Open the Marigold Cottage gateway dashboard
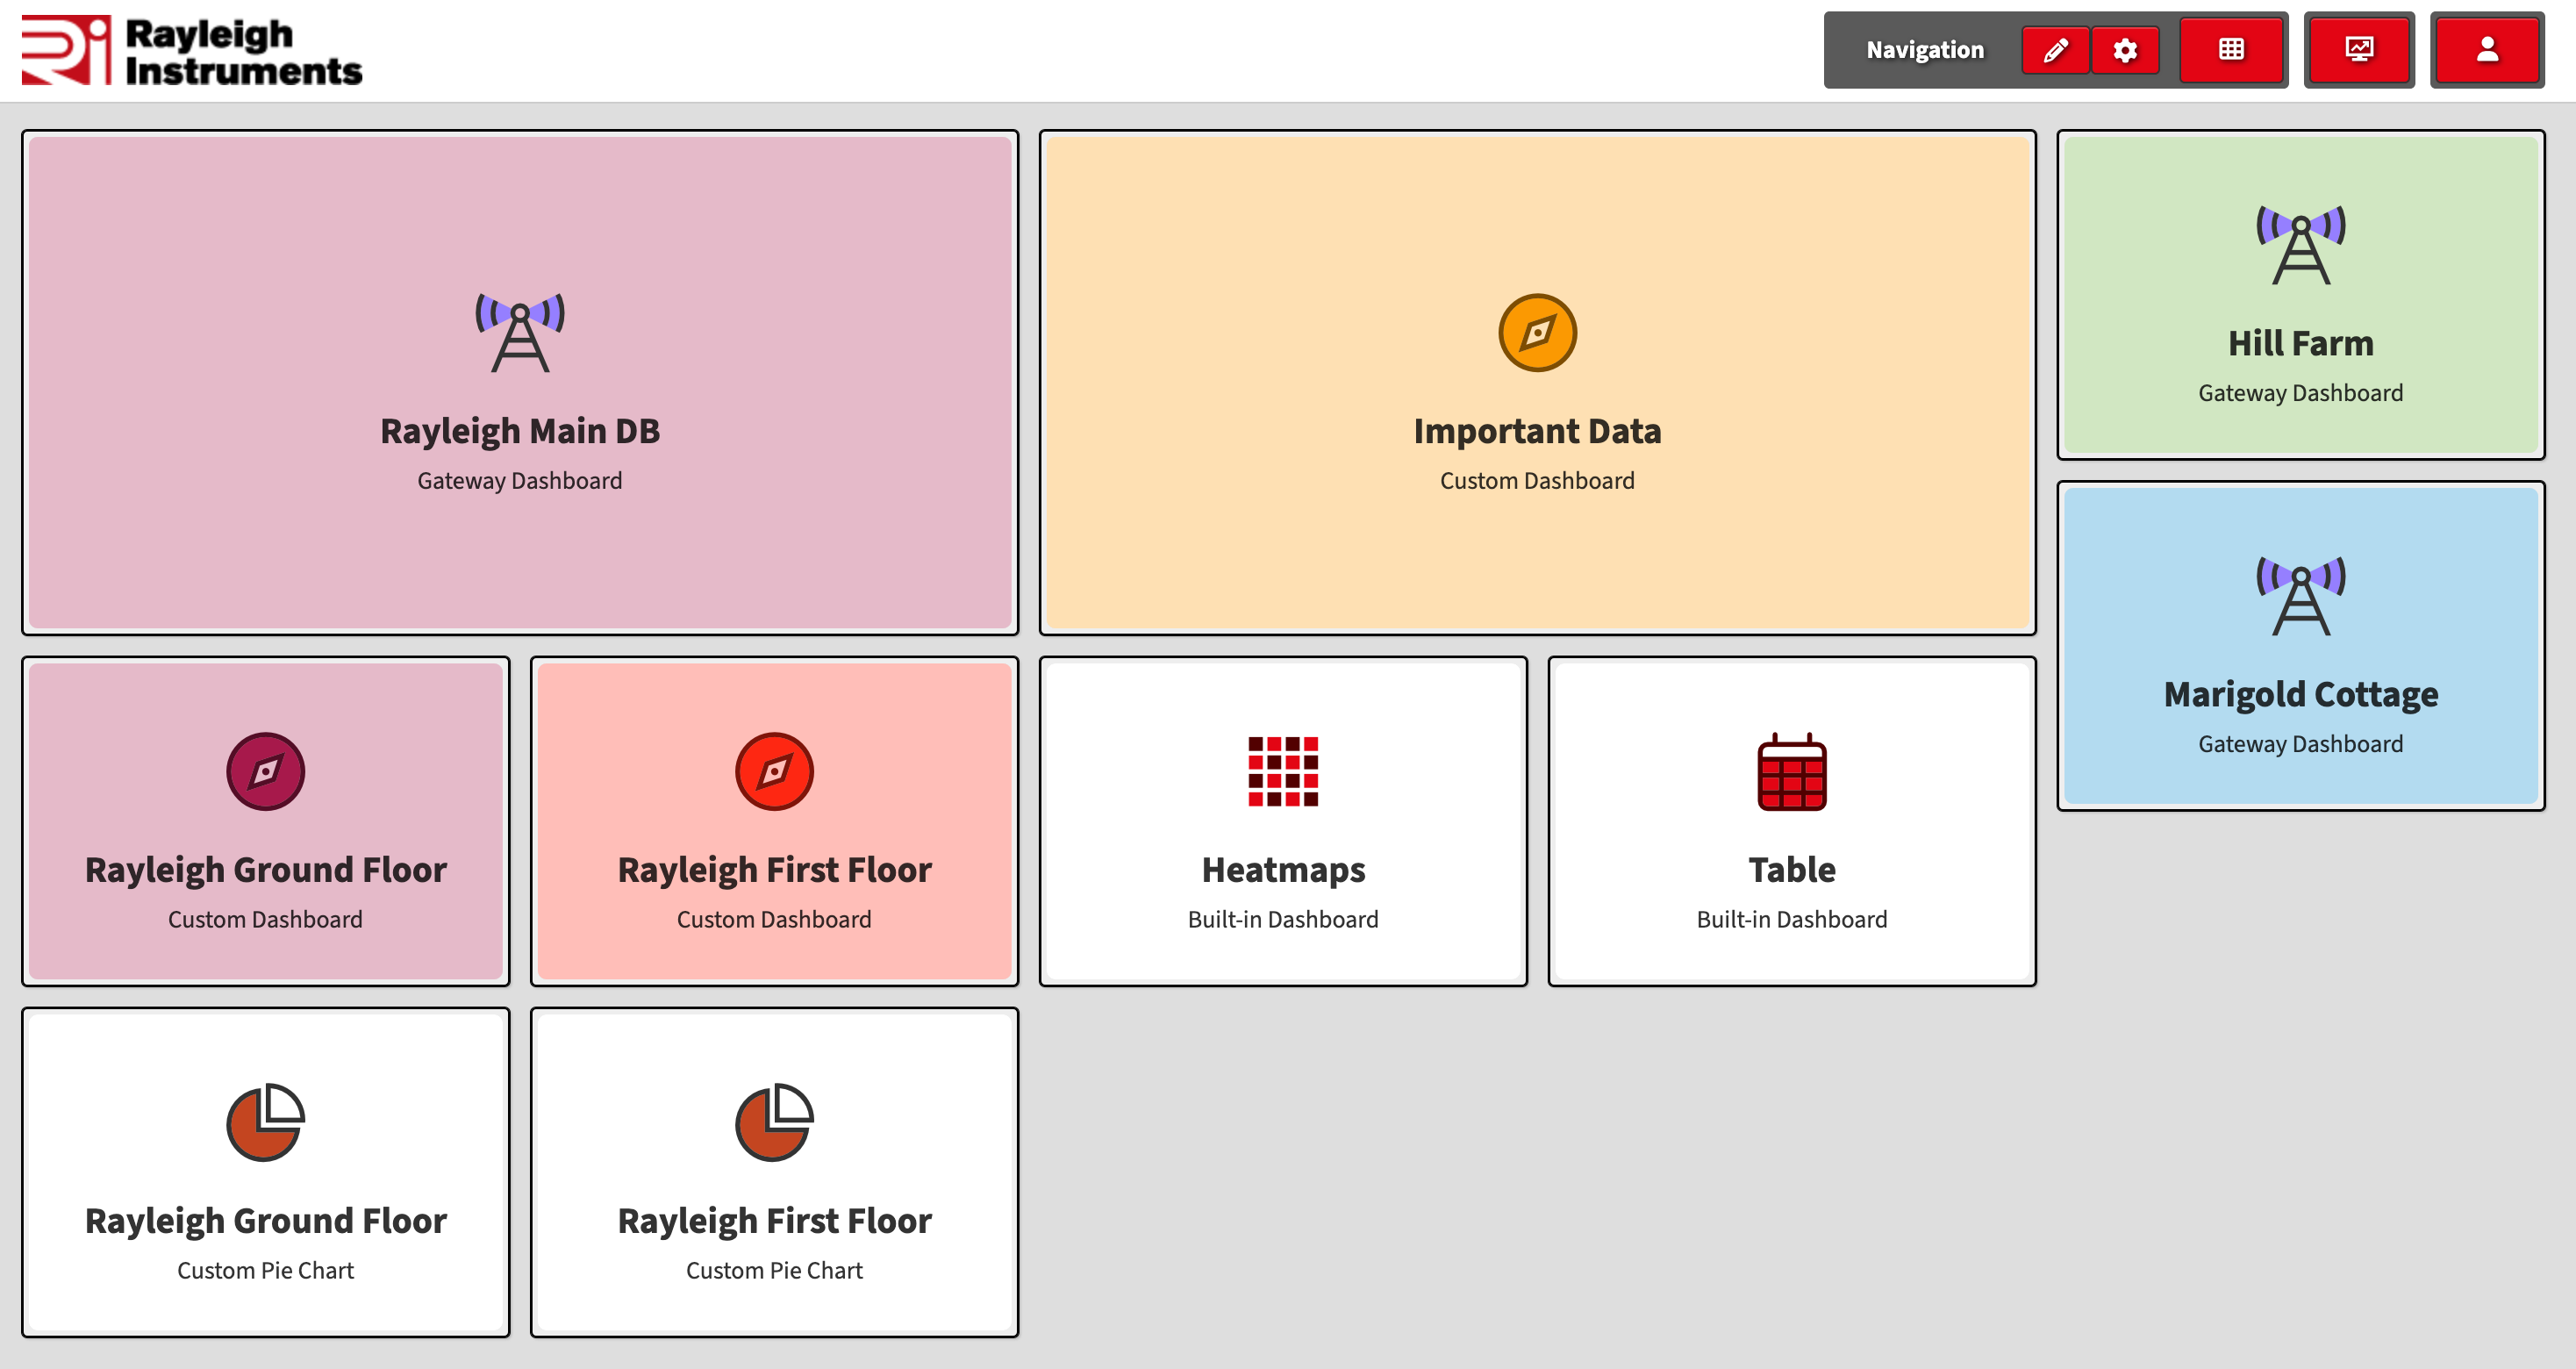 click(x=2300, y=645)
